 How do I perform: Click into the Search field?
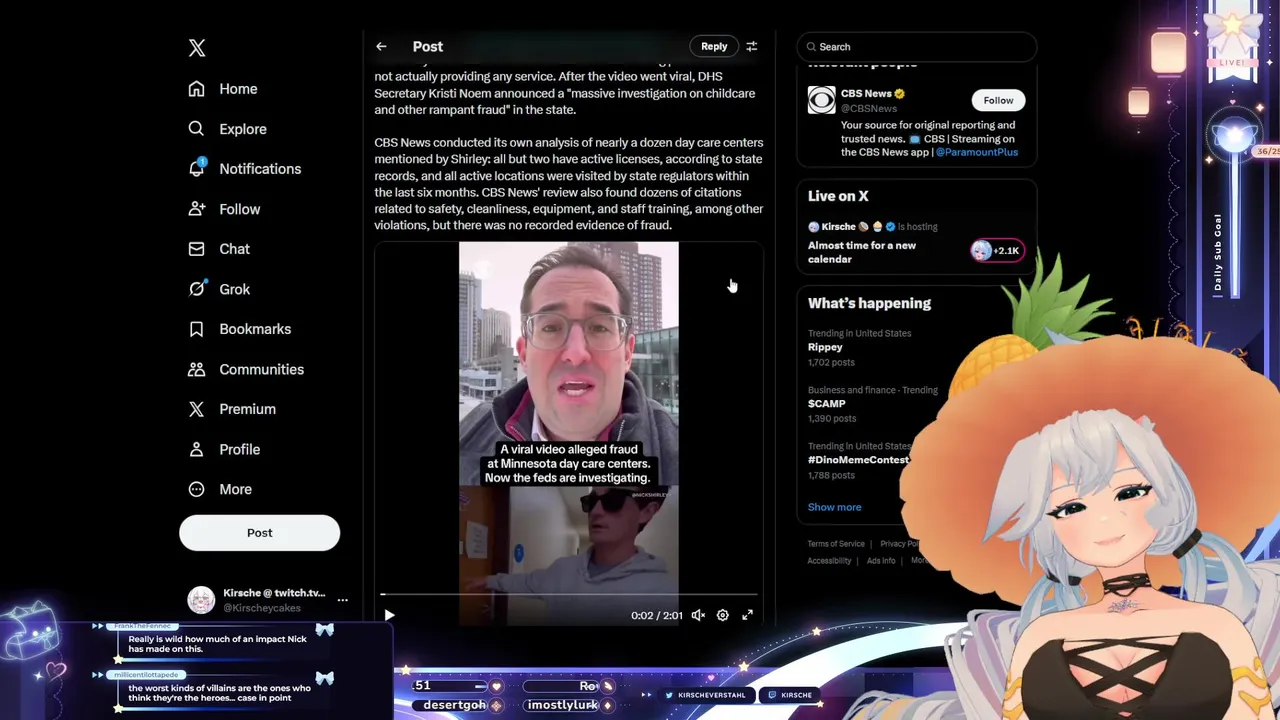tap(917, 47)
